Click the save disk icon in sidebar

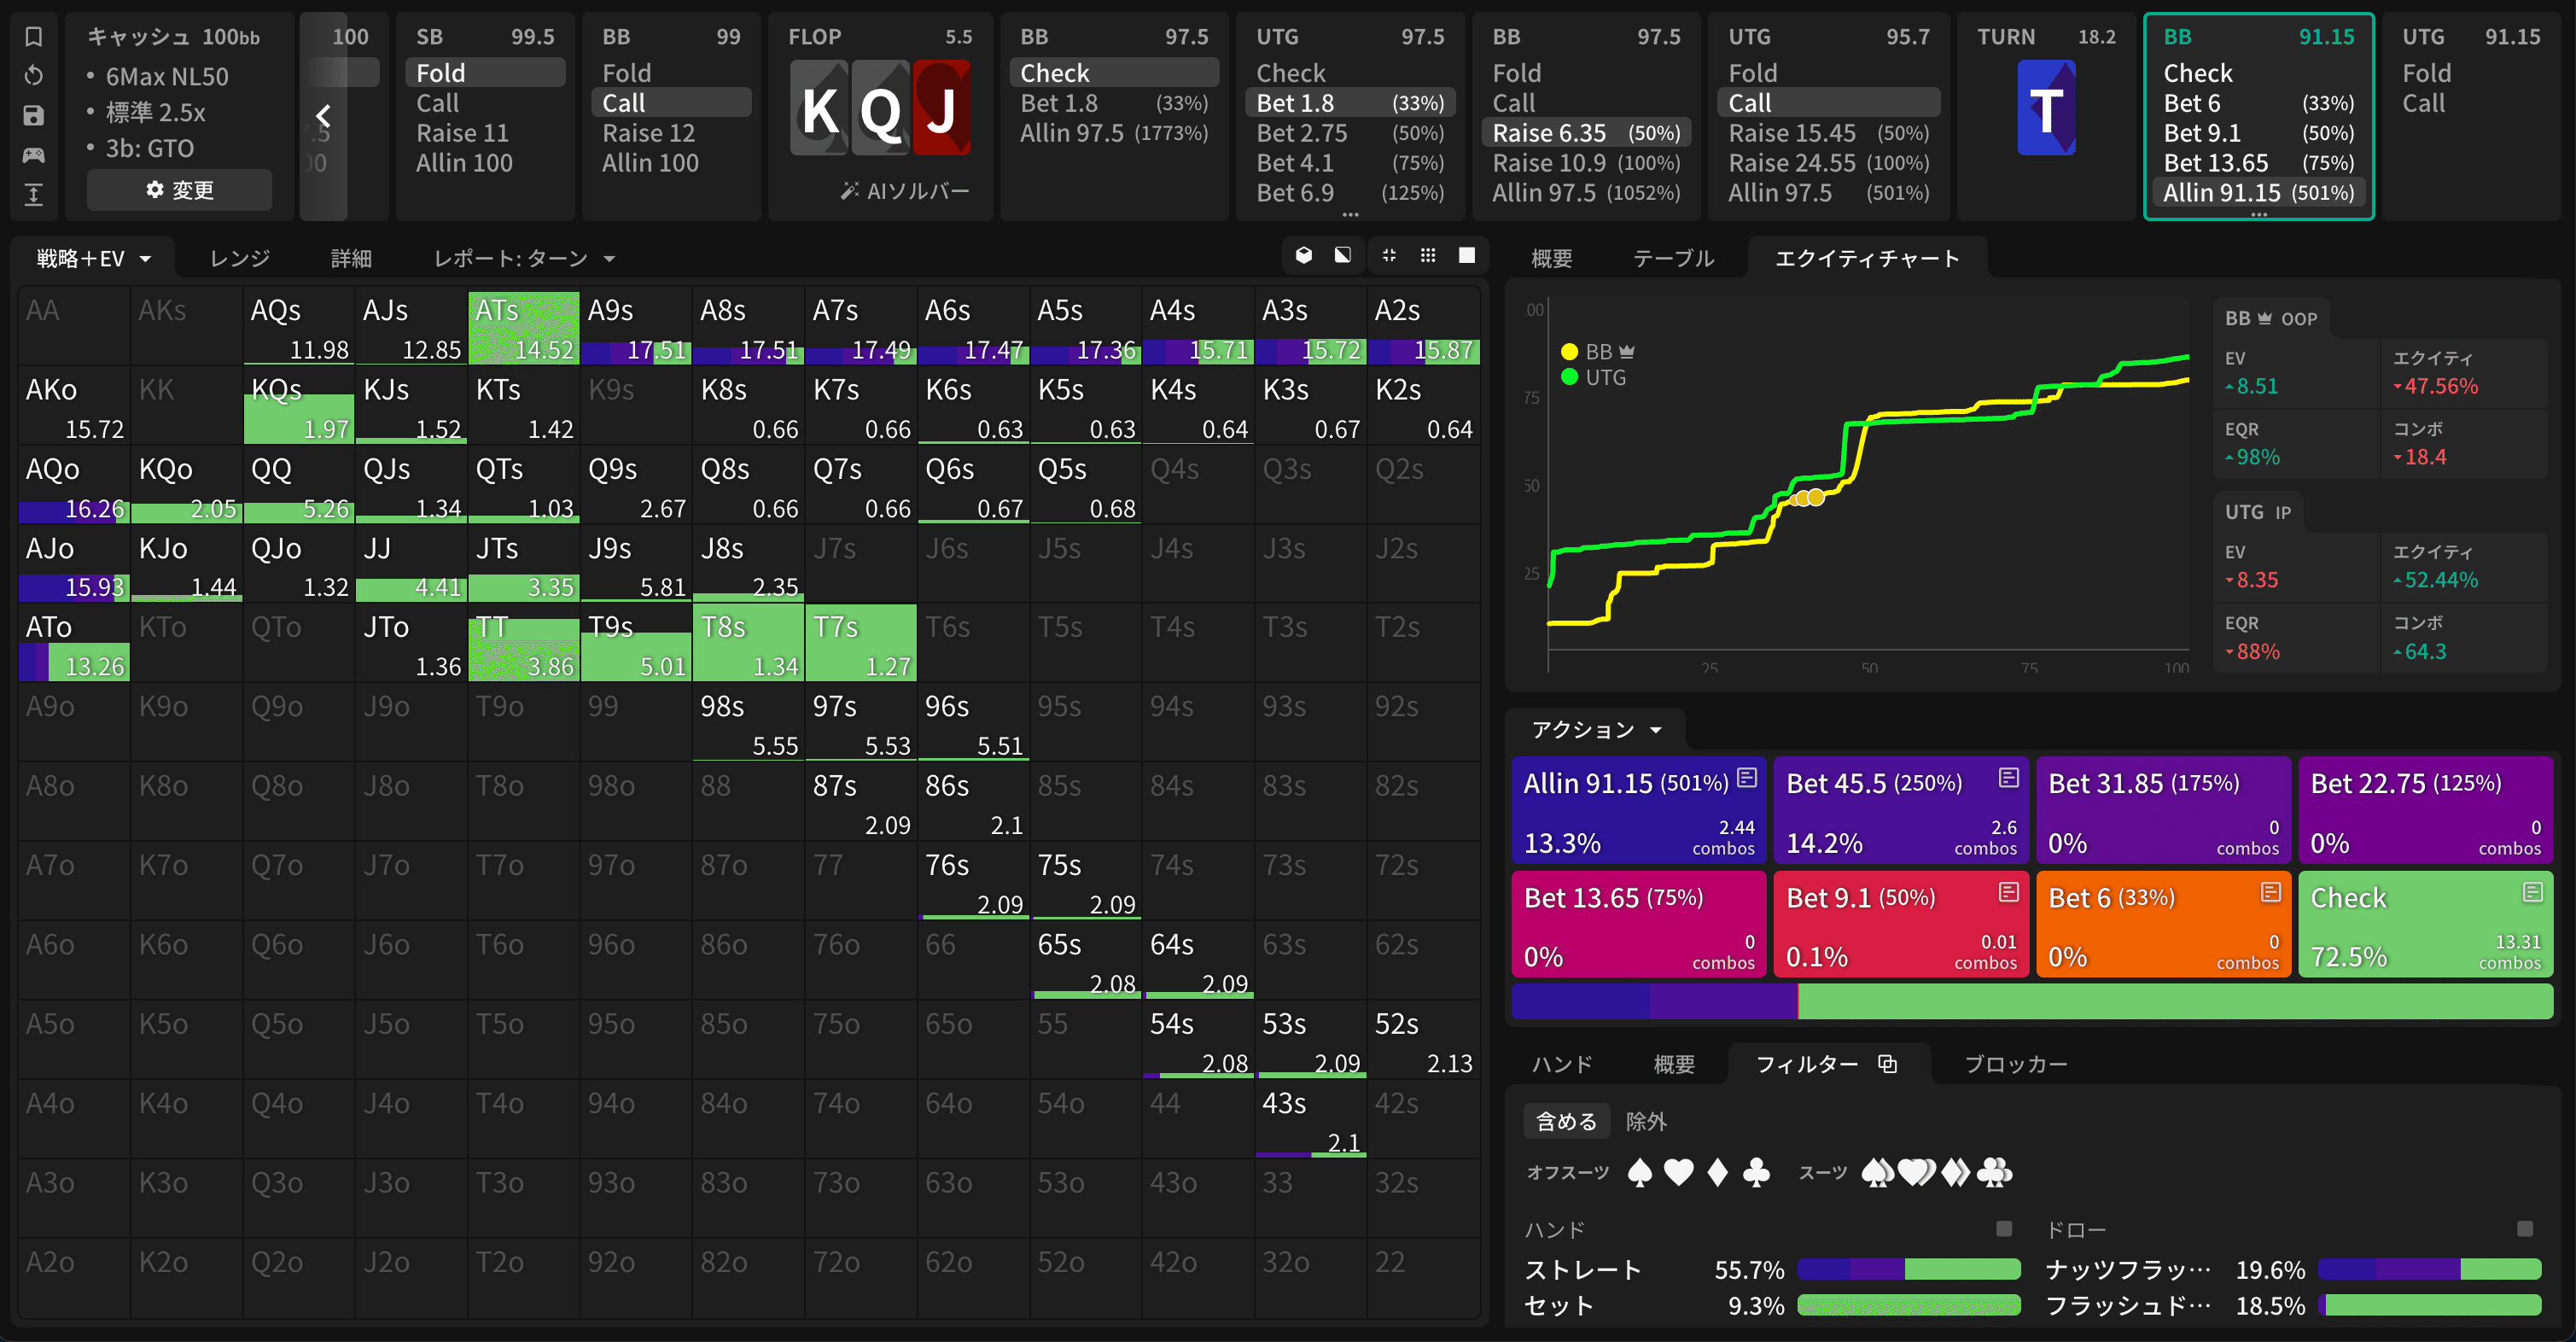point(33,115)
